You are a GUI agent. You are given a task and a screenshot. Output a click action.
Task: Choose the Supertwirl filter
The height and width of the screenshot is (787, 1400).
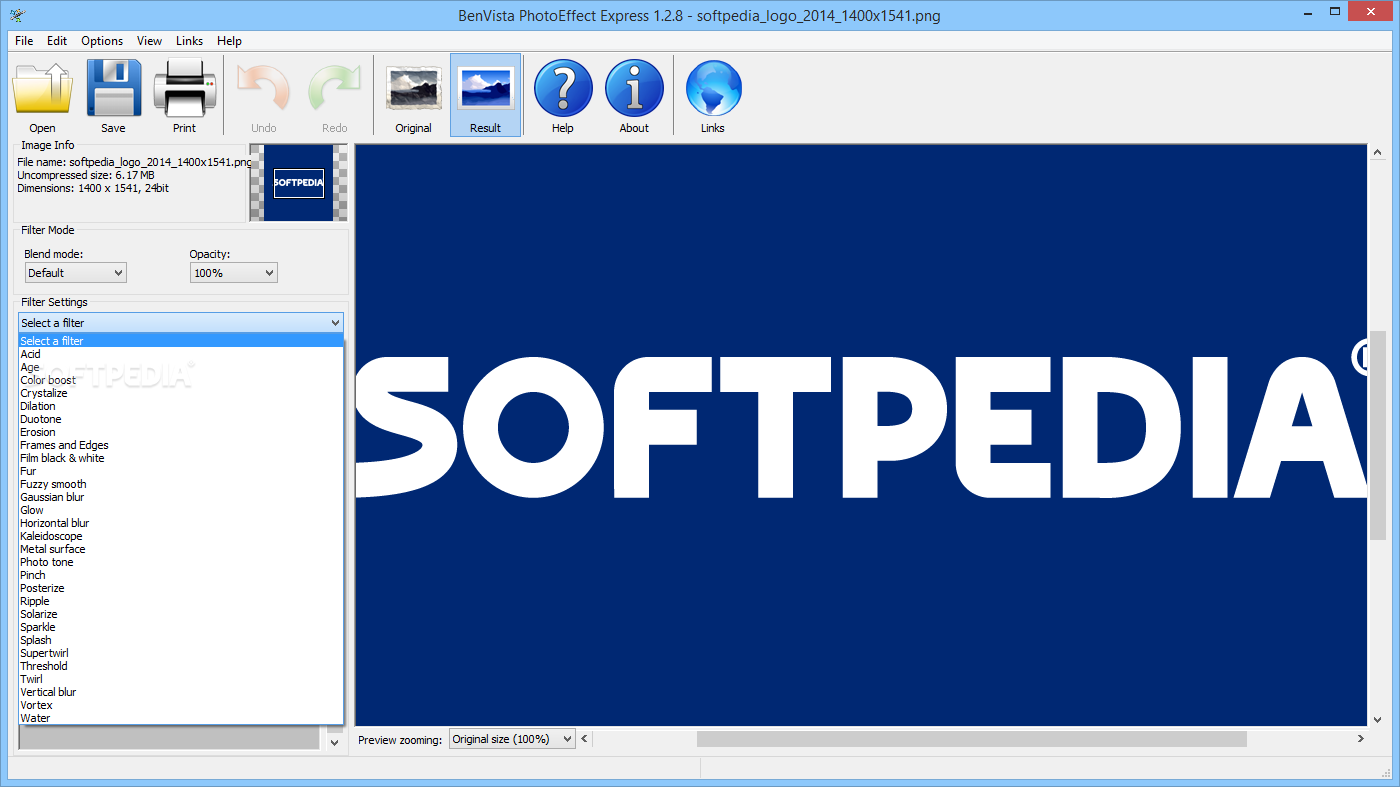181,653
